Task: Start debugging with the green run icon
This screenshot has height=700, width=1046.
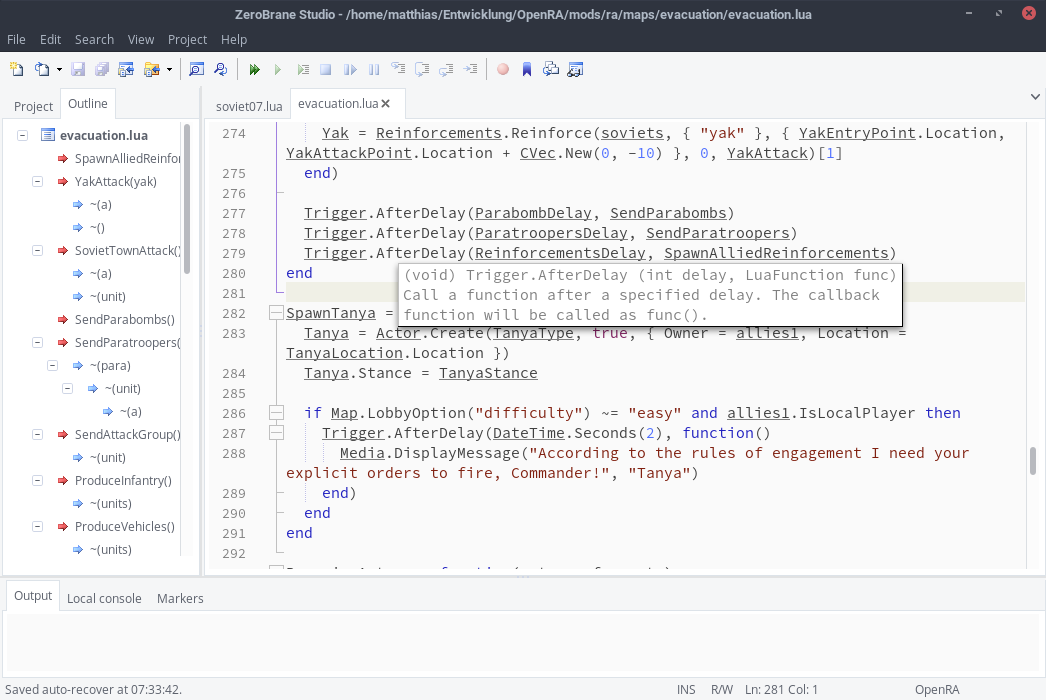Action: coord(254,69)
